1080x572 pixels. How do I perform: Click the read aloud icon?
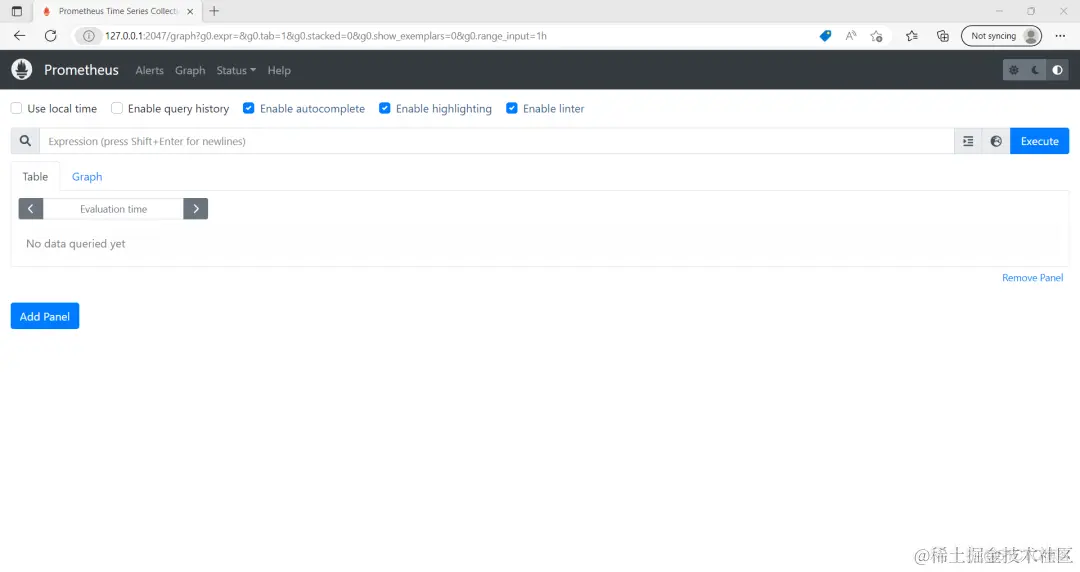pyautogui.click(x=851, y=36)
